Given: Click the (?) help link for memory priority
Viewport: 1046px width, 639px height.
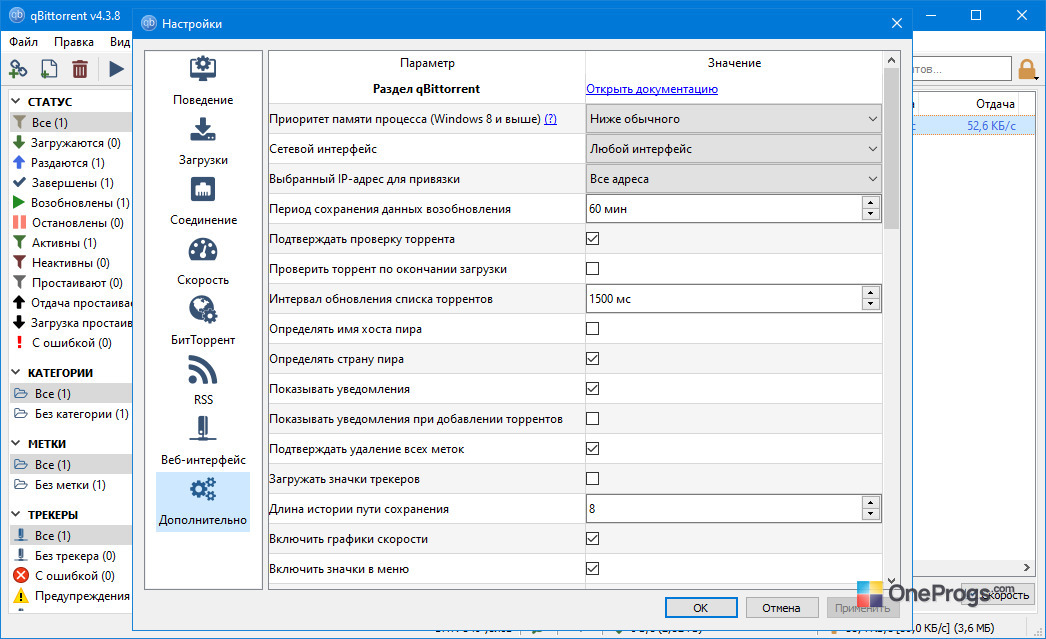Looking at the screenshot, I should (x=550, y=119).
